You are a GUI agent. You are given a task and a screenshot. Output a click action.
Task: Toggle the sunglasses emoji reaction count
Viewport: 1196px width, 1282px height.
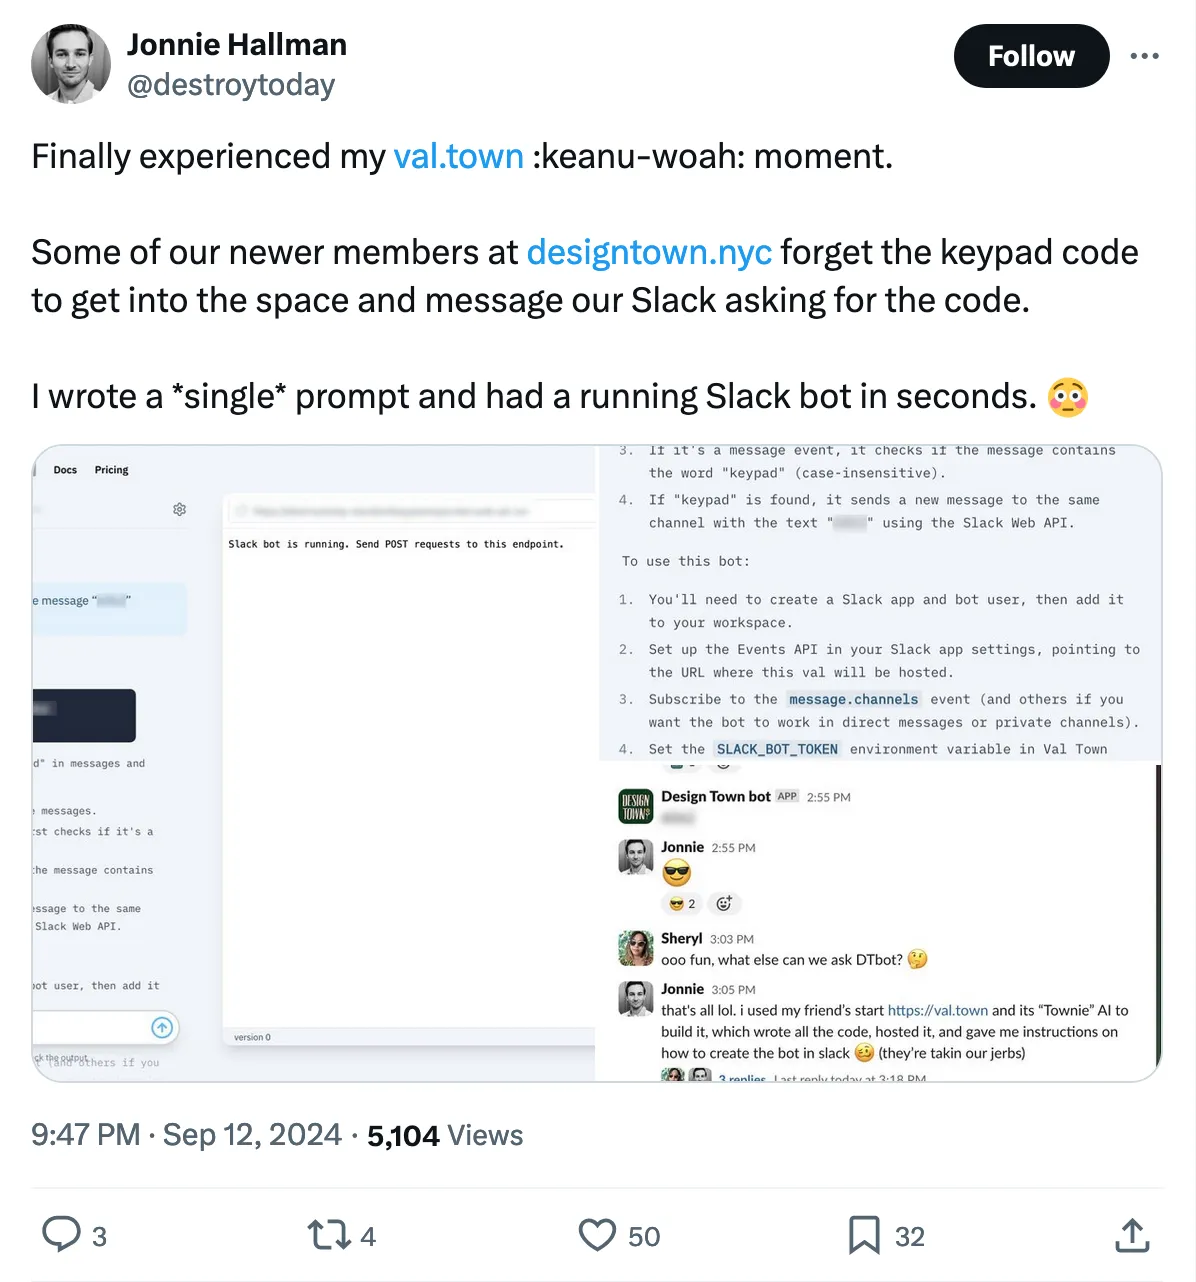(682, 903)
